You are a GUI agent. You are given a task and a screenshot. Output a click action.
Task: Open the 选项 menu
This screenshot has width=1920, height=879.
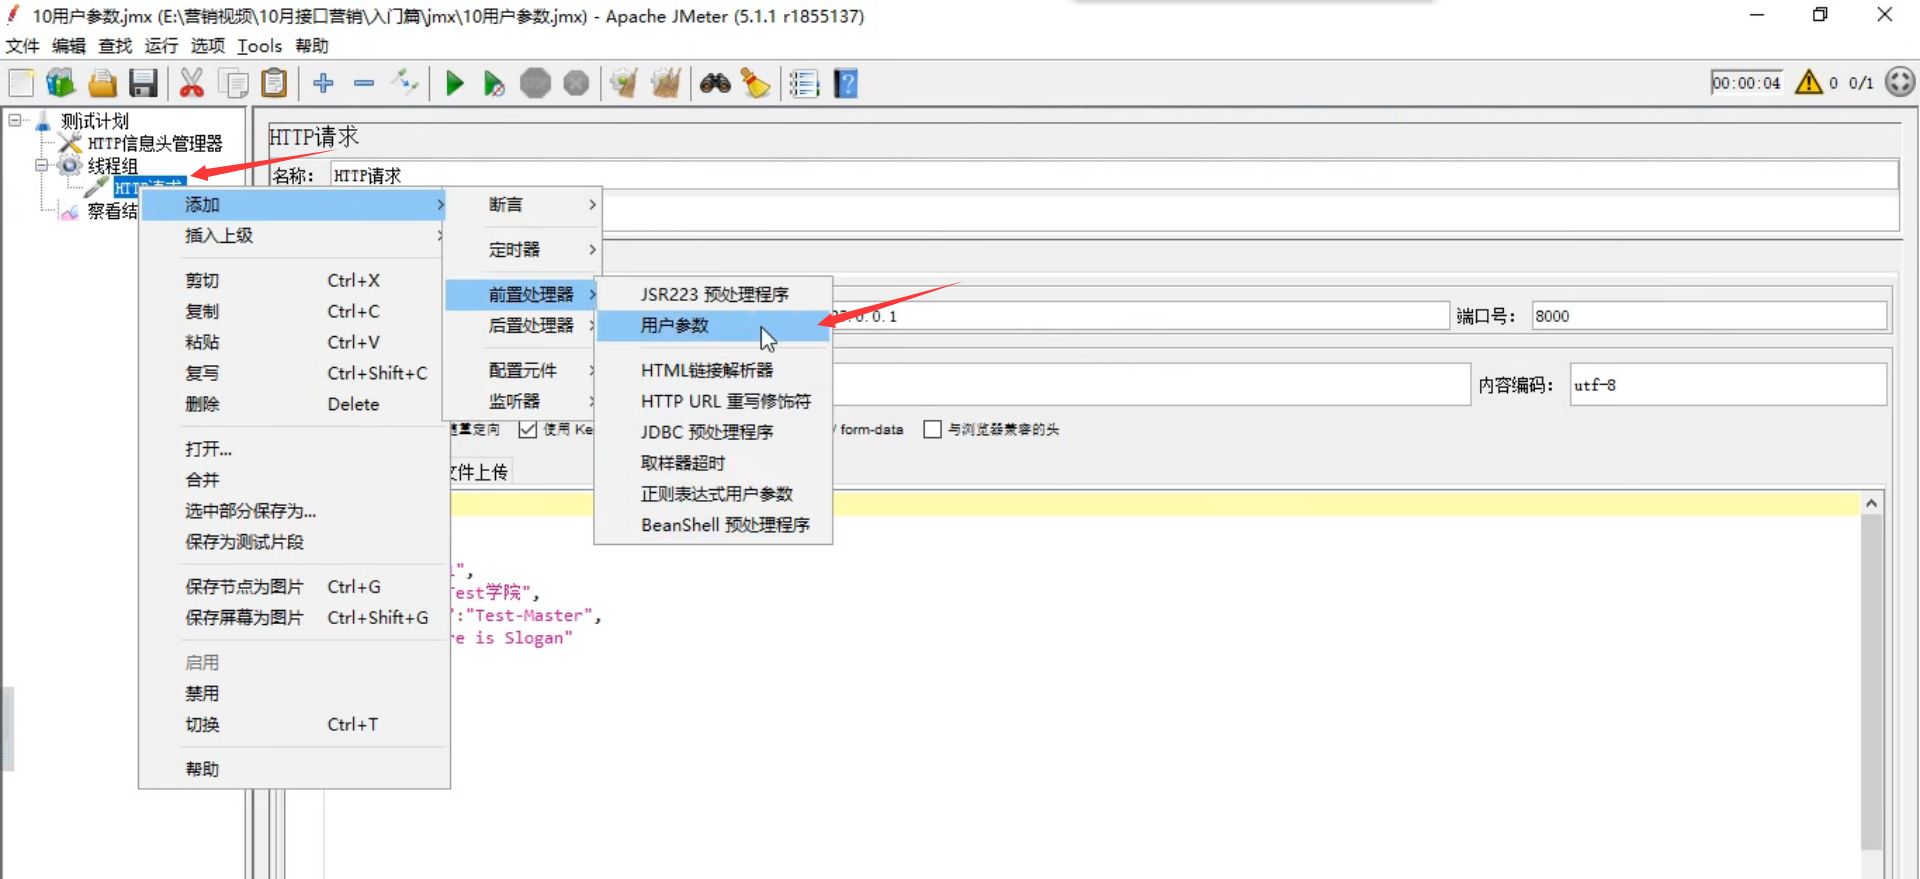[x=208, y=46]
